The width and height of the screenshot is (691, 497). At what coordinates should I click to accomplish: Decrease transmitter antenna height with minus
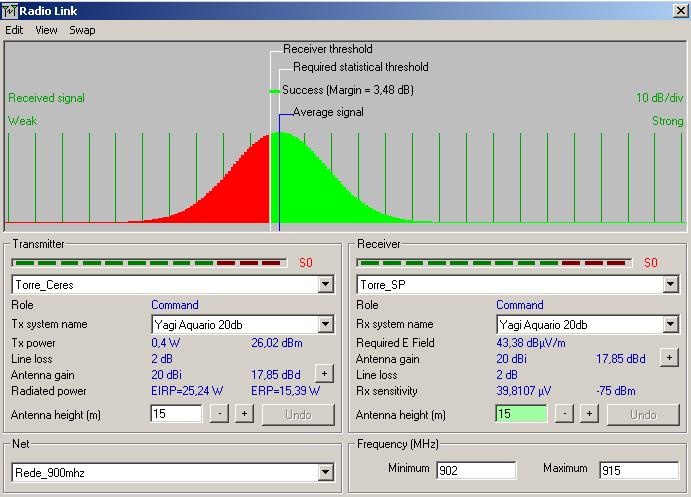point(219,414)
